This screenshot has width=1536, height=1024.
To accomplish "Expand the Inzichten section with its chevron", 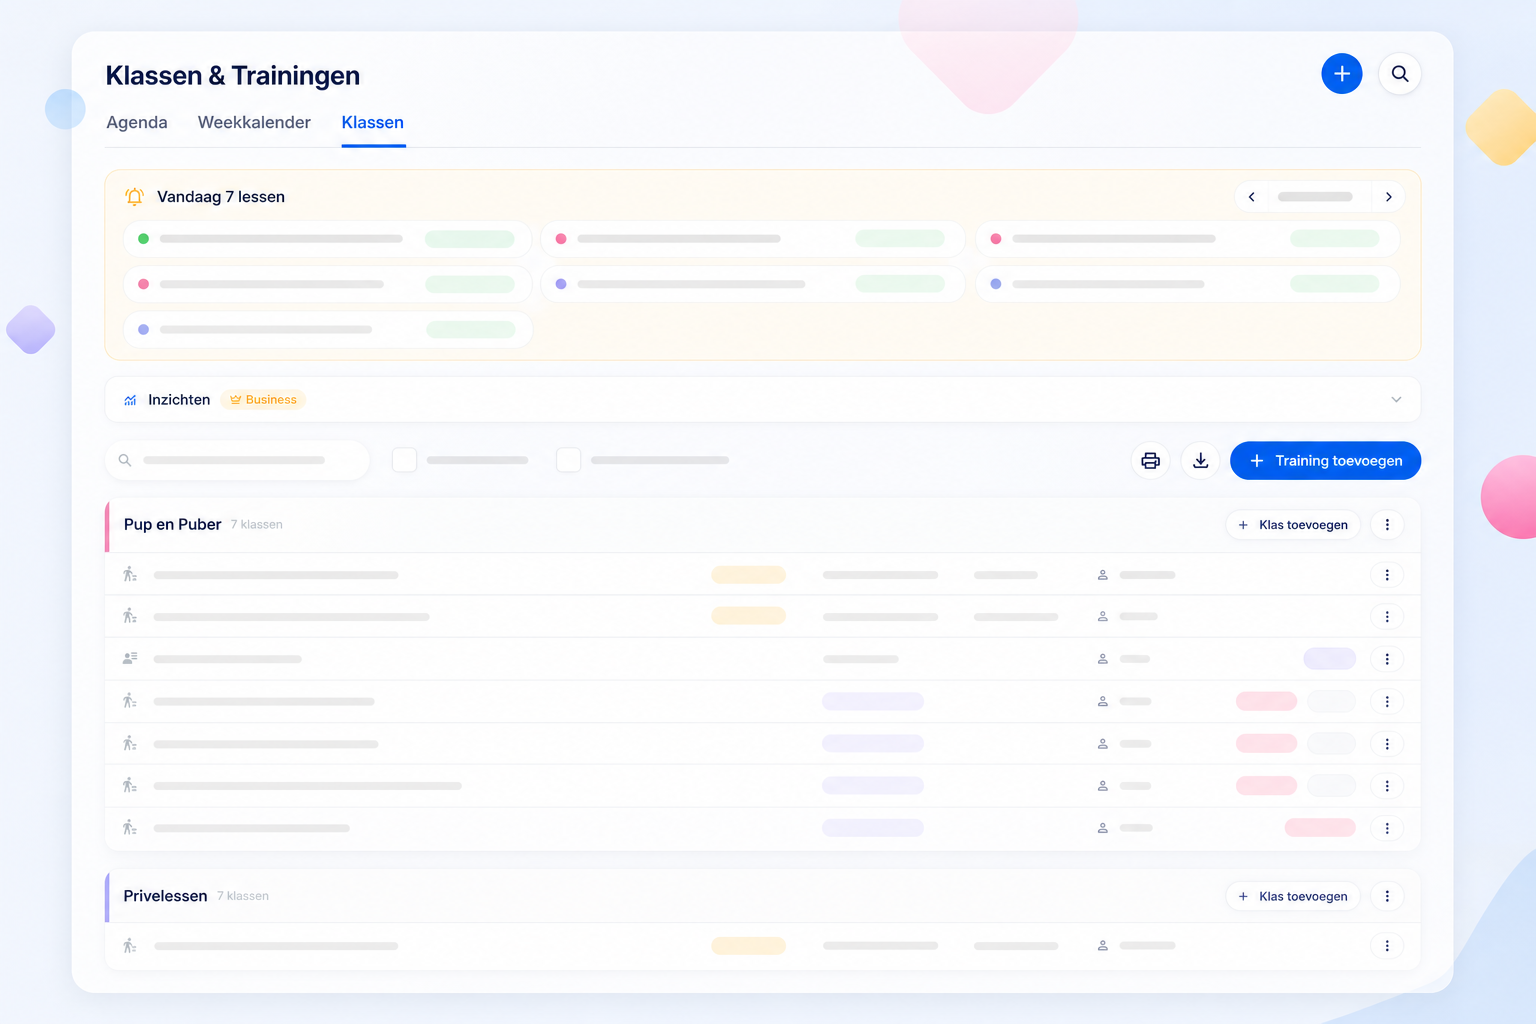I will click(1396, 400).
